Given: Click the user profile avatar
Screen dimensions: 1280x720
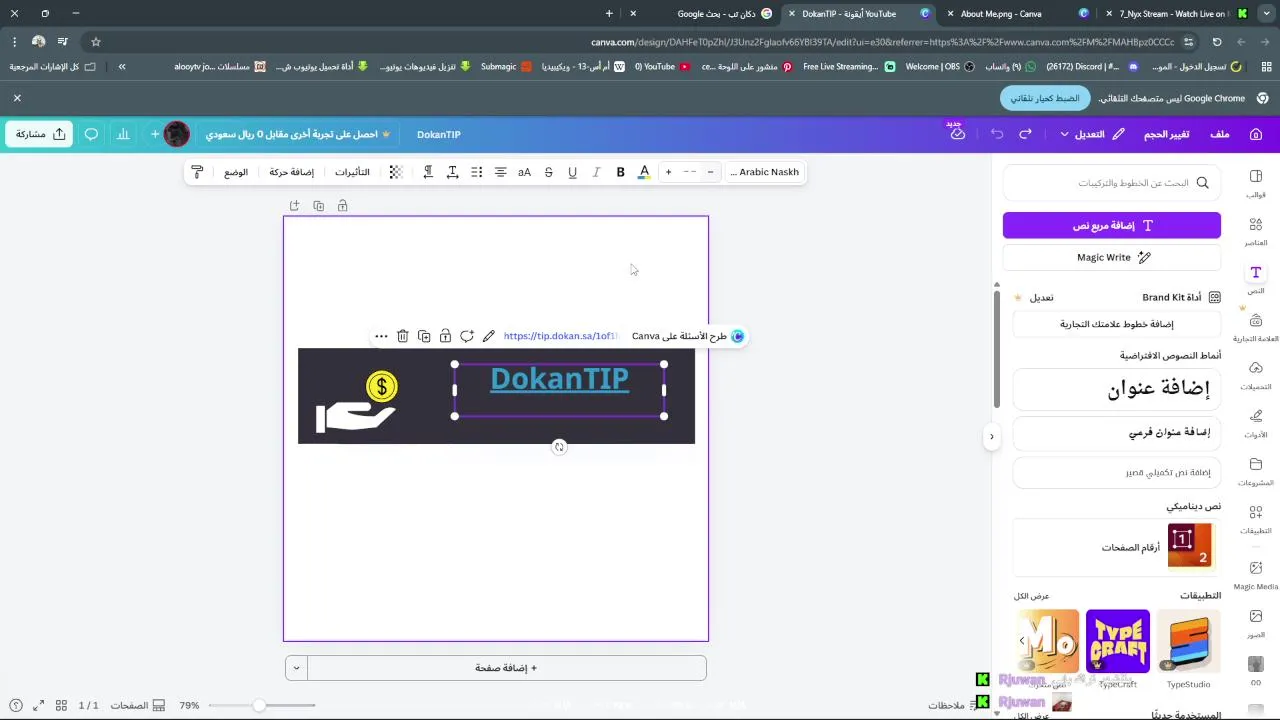Looking at the screenshot, I should pyautogui.click(x=176, y=134).
